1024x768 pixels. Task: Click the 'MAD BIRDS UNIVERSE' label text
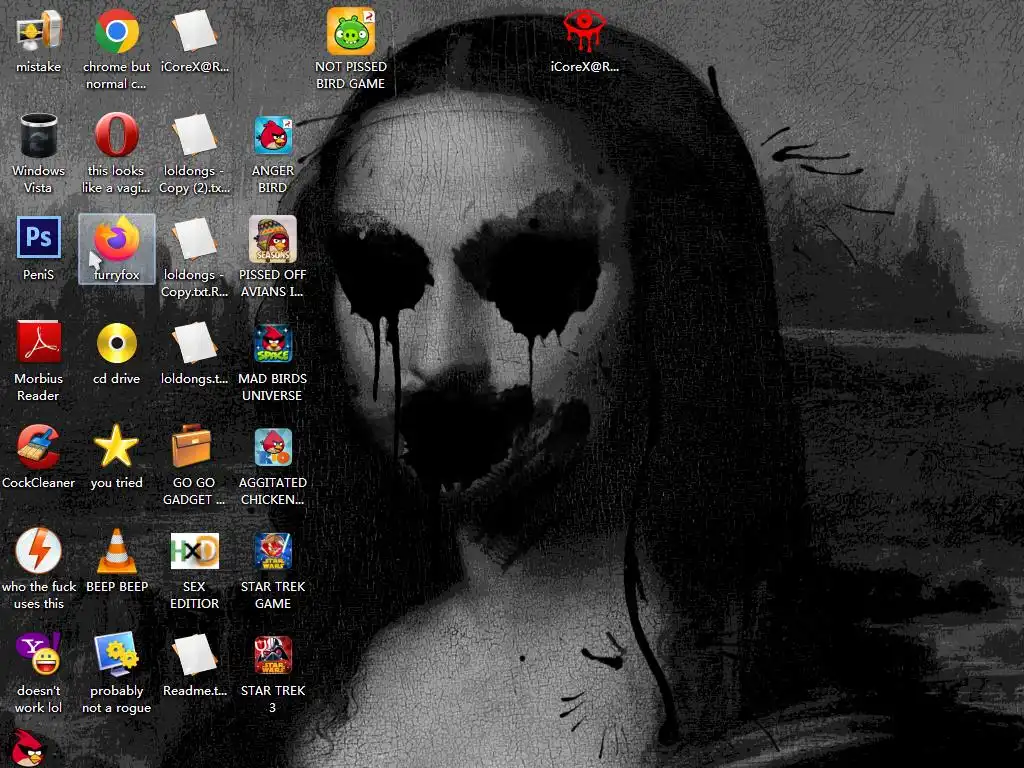(272, 387)
